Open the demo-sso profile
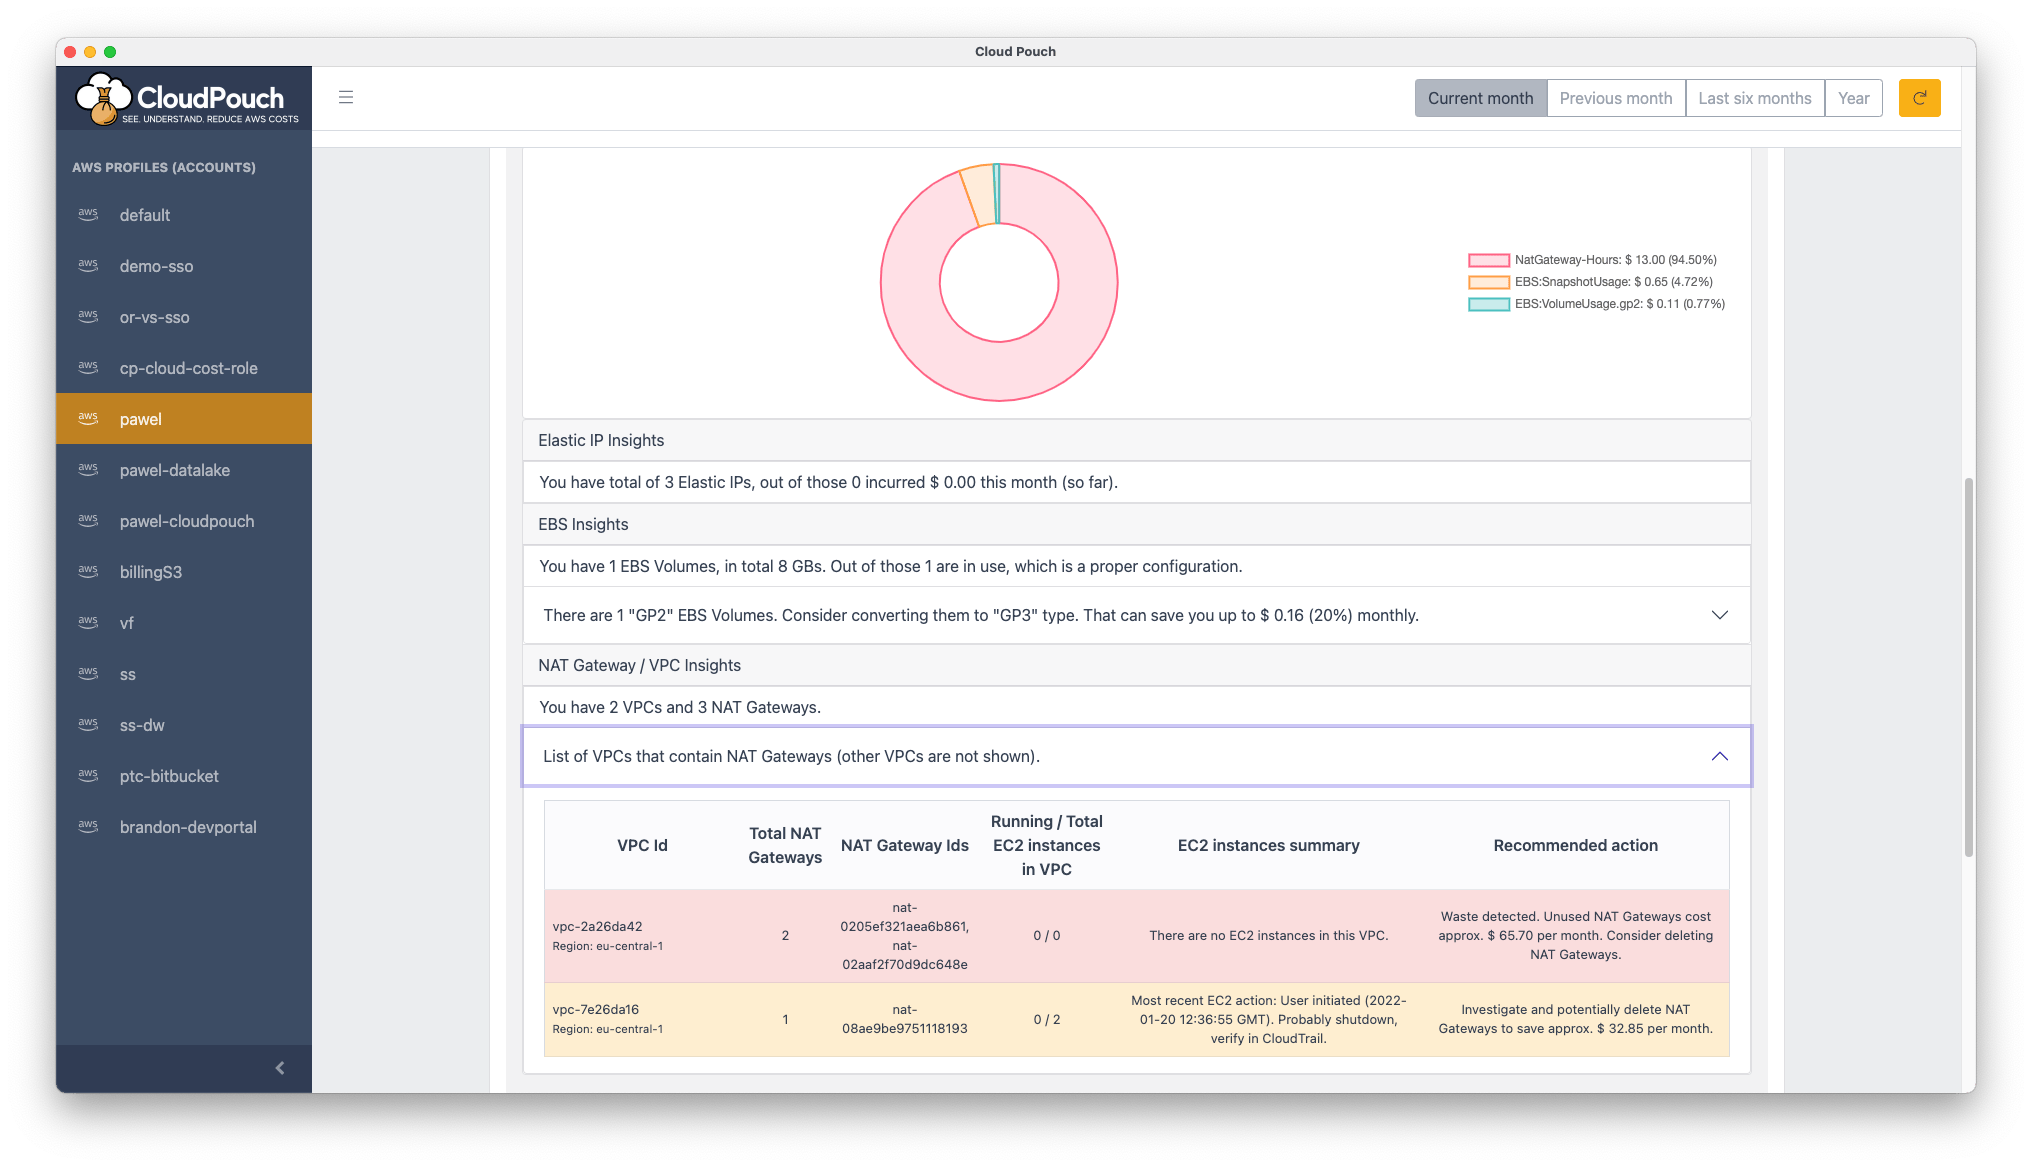 184,266
